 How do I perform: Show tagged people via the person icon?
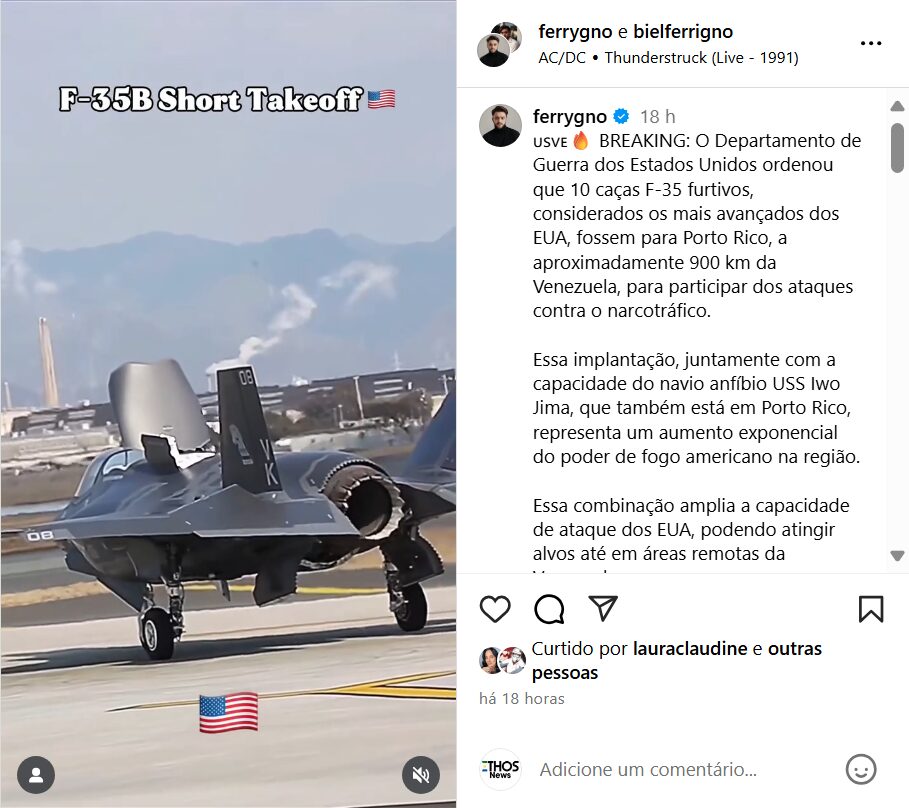36,775
